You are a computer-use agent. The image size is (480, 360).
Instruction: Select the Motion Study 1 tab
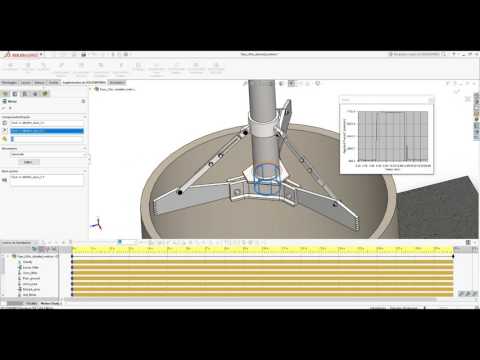pos(51,303)
